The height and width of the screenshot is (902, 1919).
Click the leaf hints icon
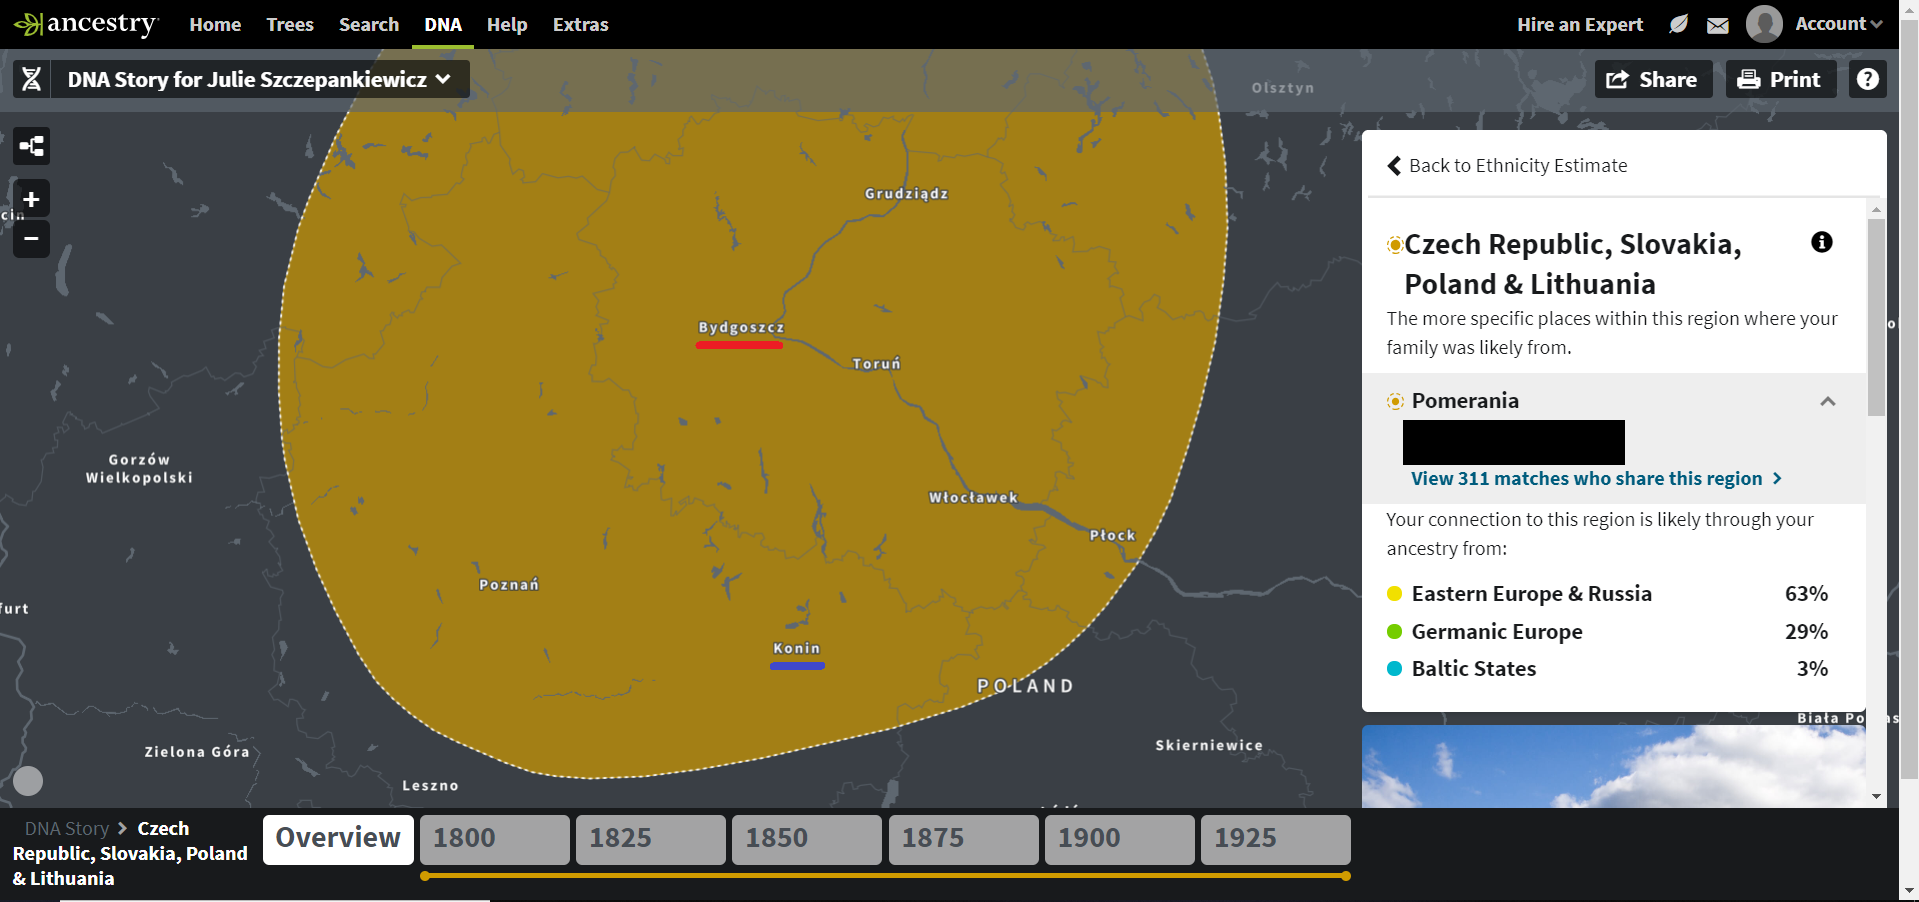(1678, 24)
